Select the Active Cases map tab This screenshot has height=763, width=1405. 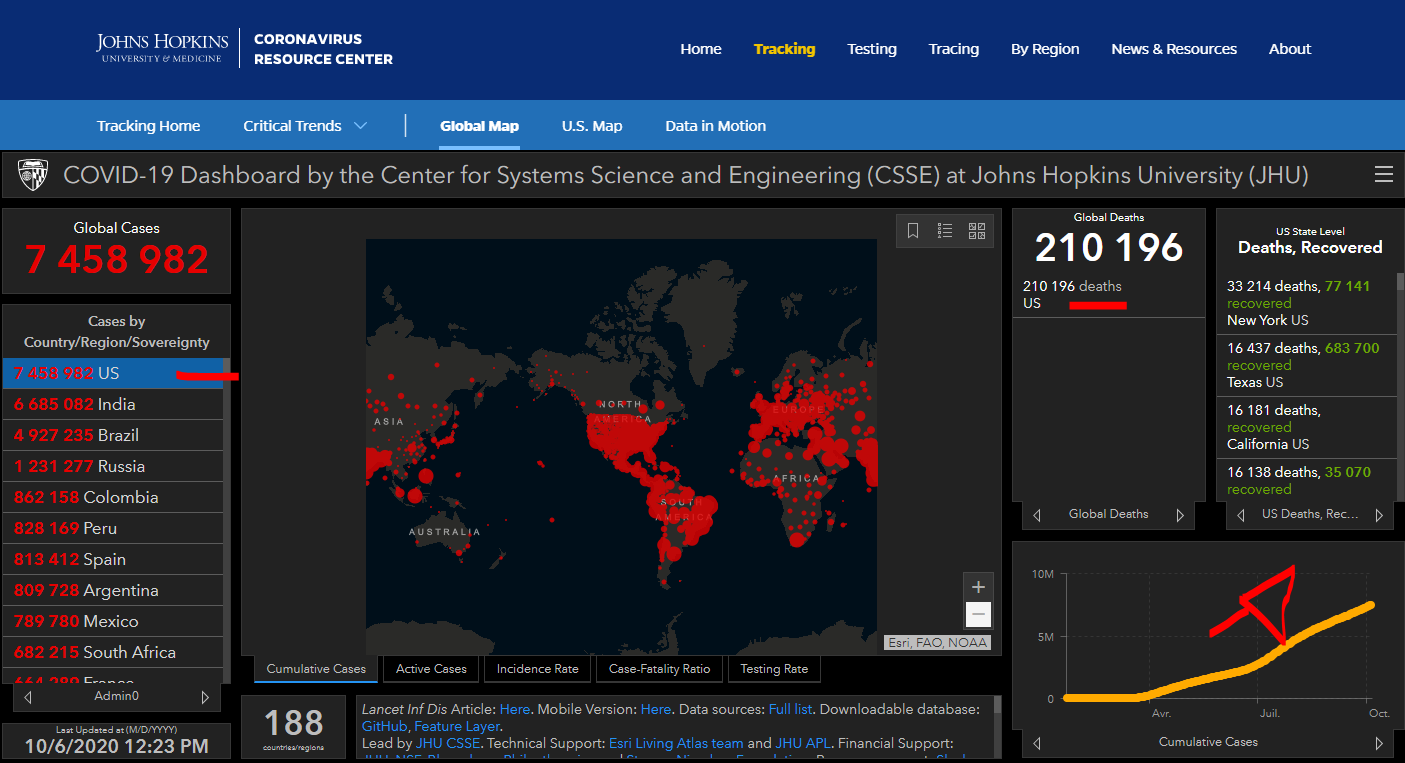pos(431,669)
